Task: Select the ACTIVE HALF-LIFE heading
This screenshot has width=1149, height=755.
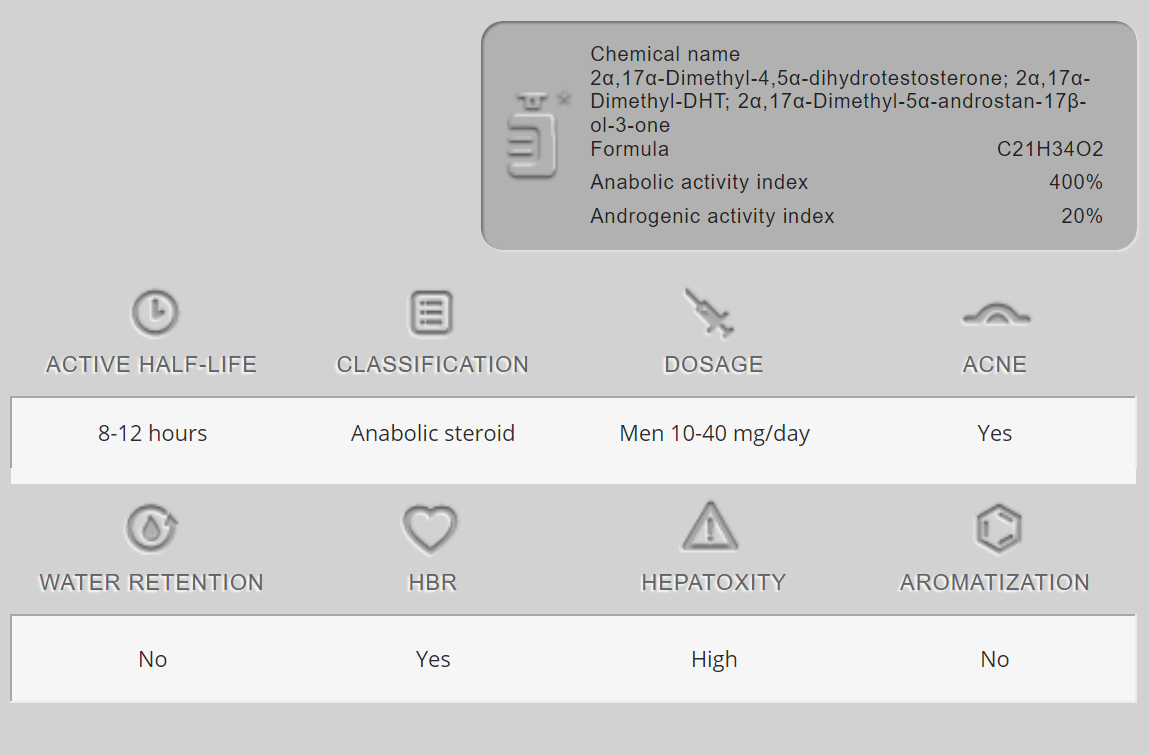Action: (152, 365)
